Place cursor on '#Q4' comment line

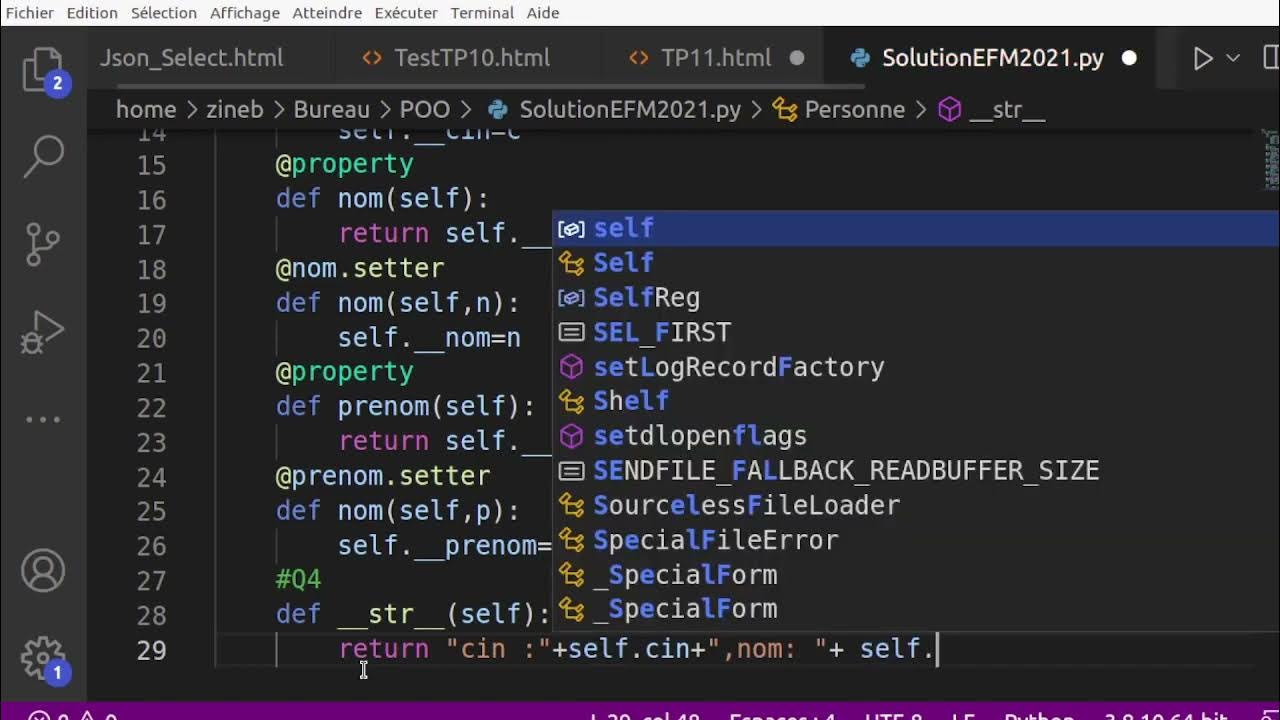298,579
